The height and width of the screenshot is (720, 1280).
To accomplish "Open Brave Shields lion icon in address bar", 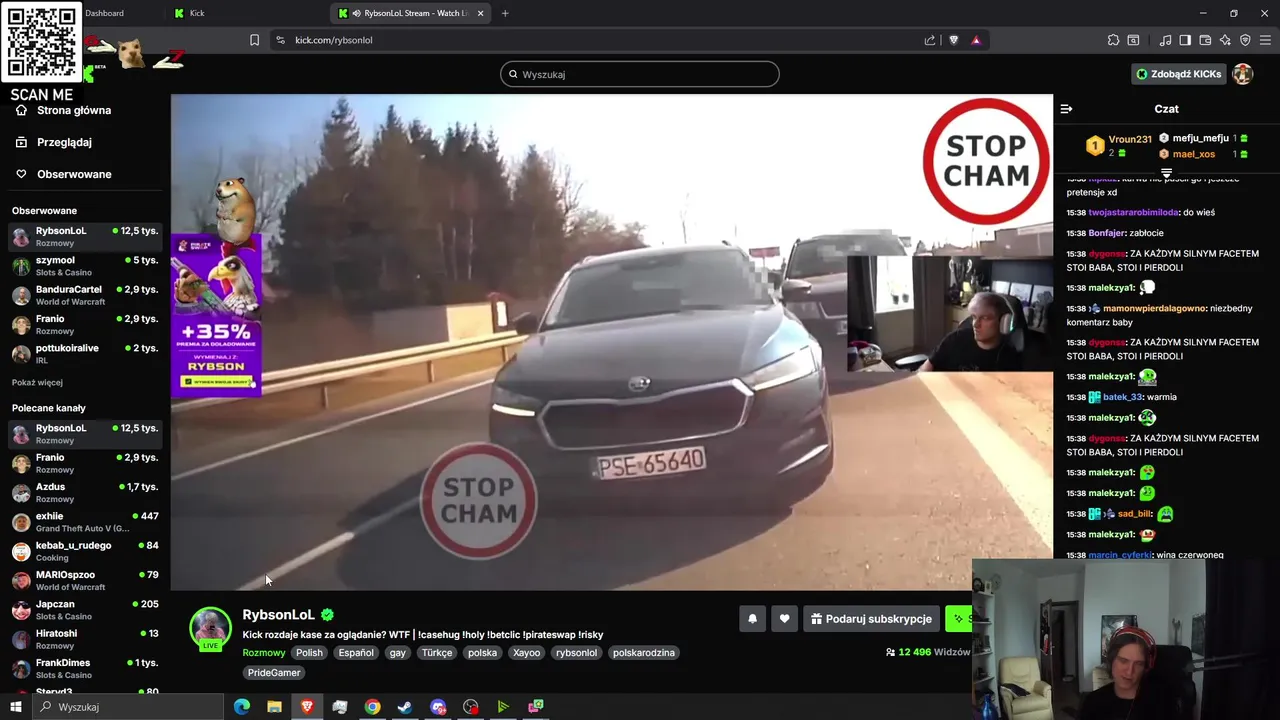I will [953, 40].
